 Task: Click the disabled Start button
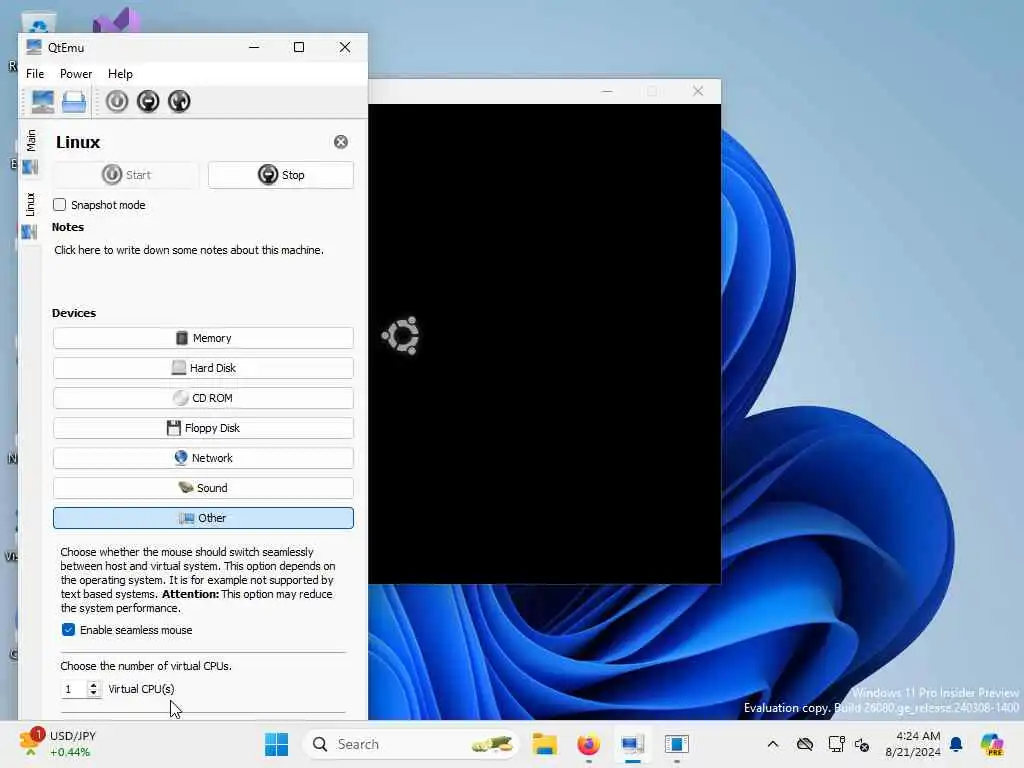125,175
